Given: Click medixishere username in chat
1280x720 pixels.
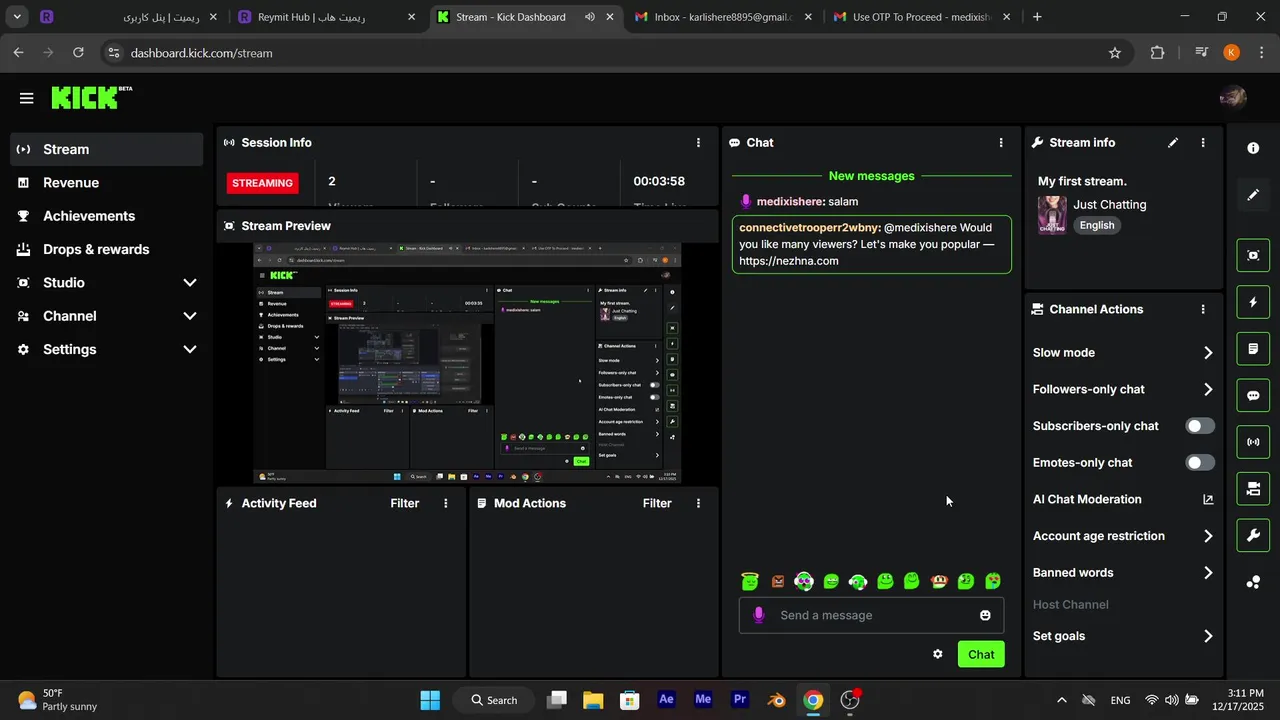Looking at the screenshot, I should tap(790, 202).
